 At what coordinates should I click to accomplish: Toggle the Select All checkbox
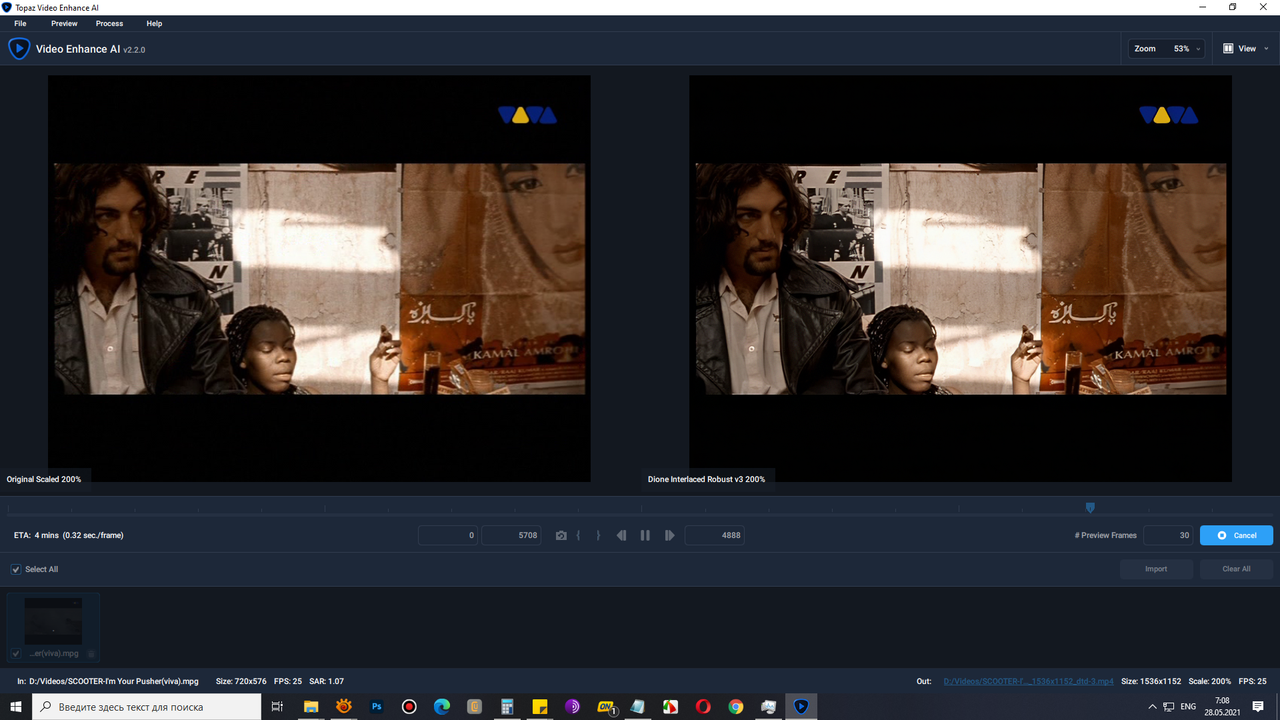pos(16,569)
